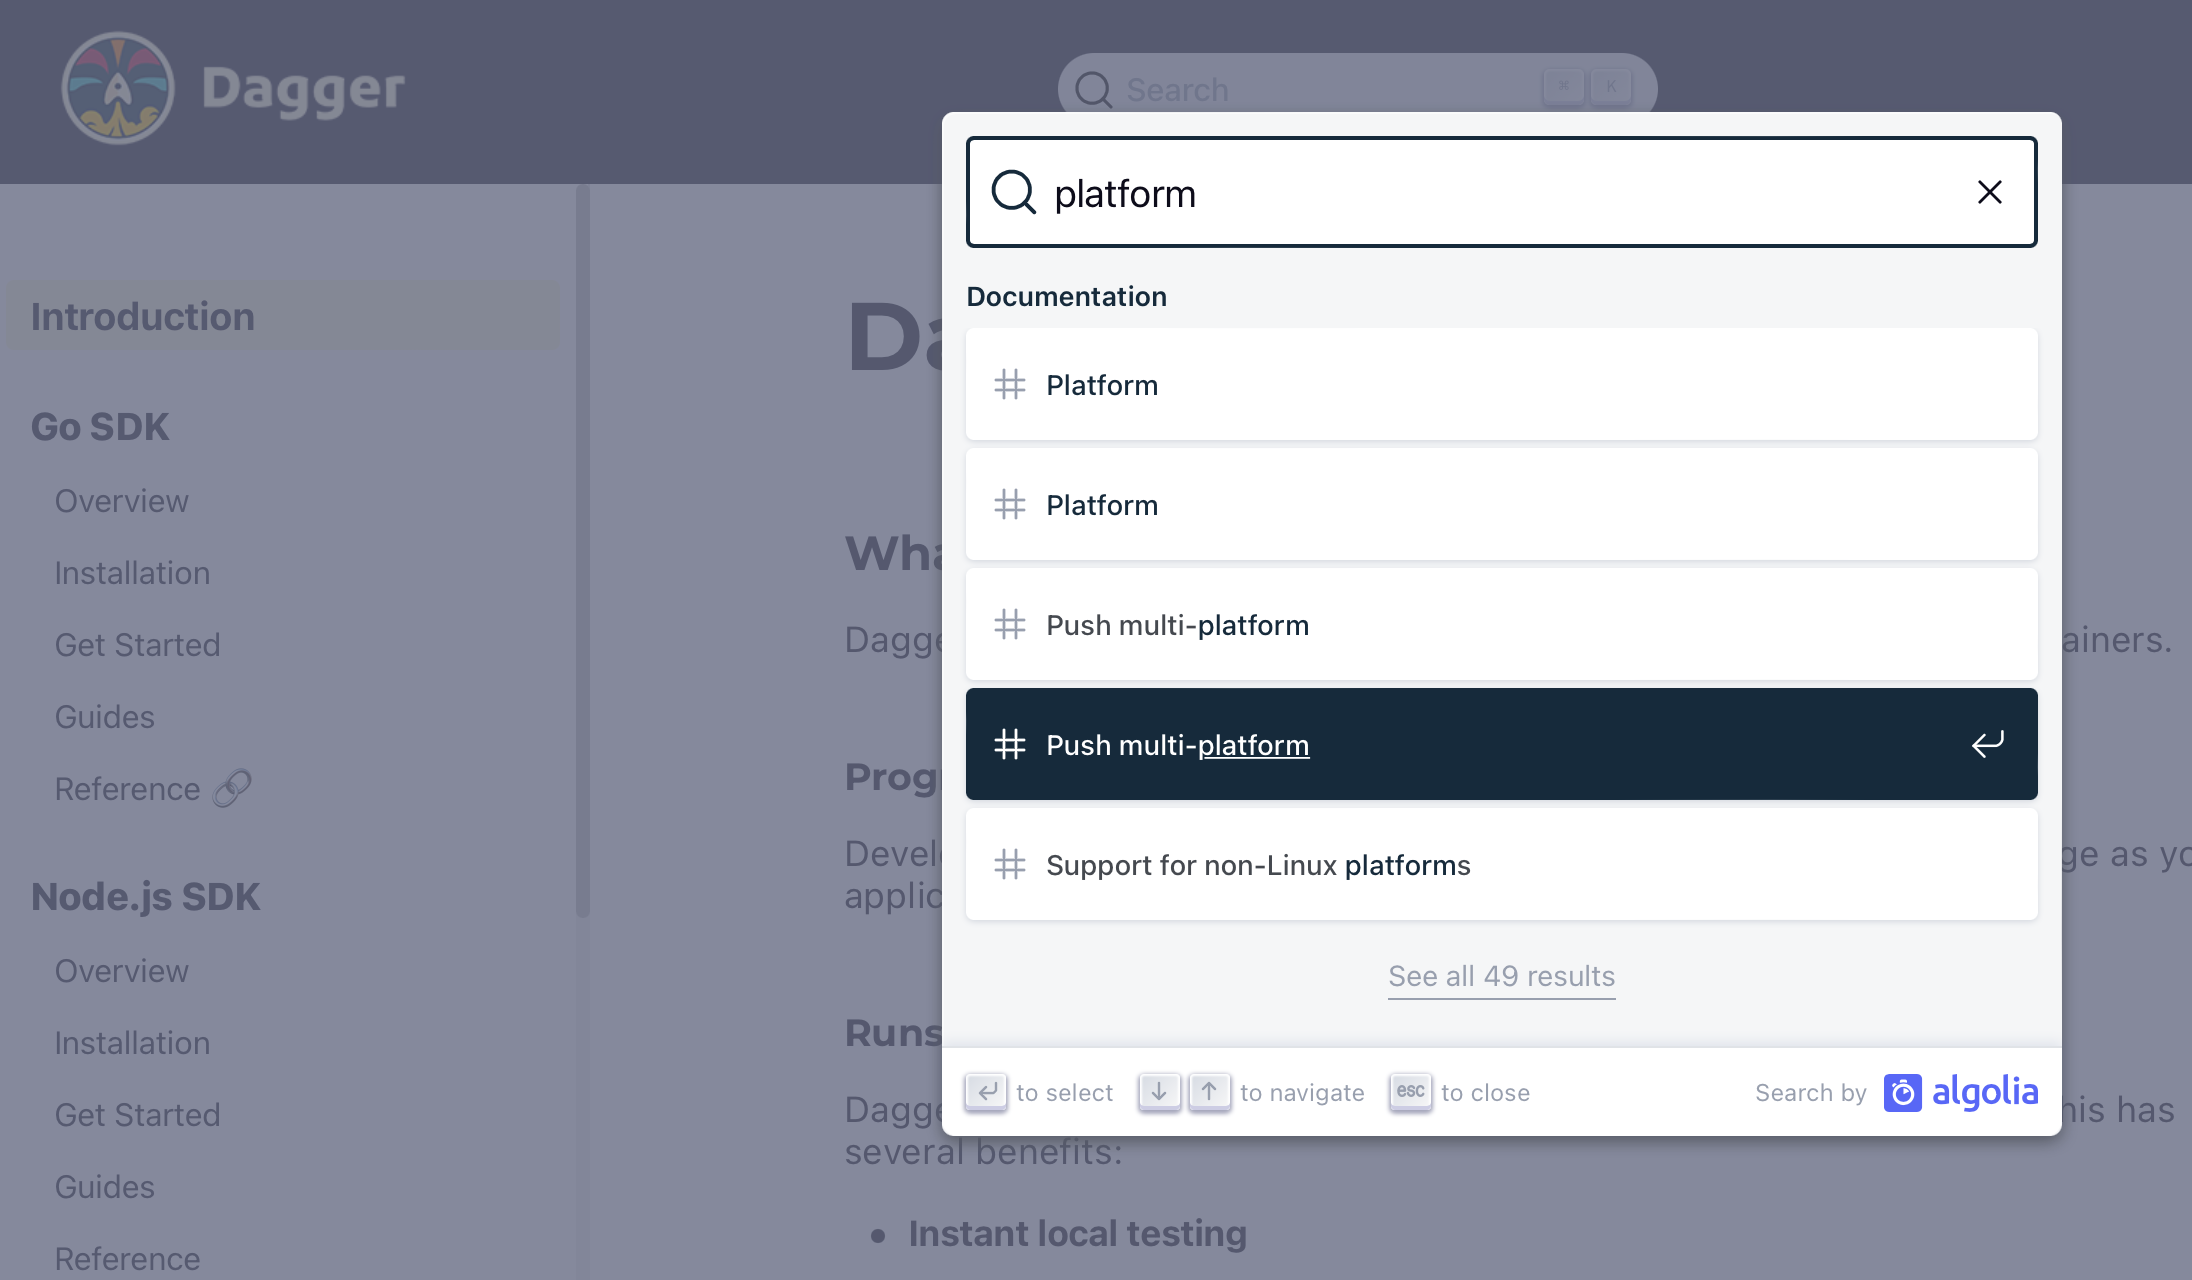2192x1280 pixels.
Task: Click the link icon next to Reference
Action: 233,788
